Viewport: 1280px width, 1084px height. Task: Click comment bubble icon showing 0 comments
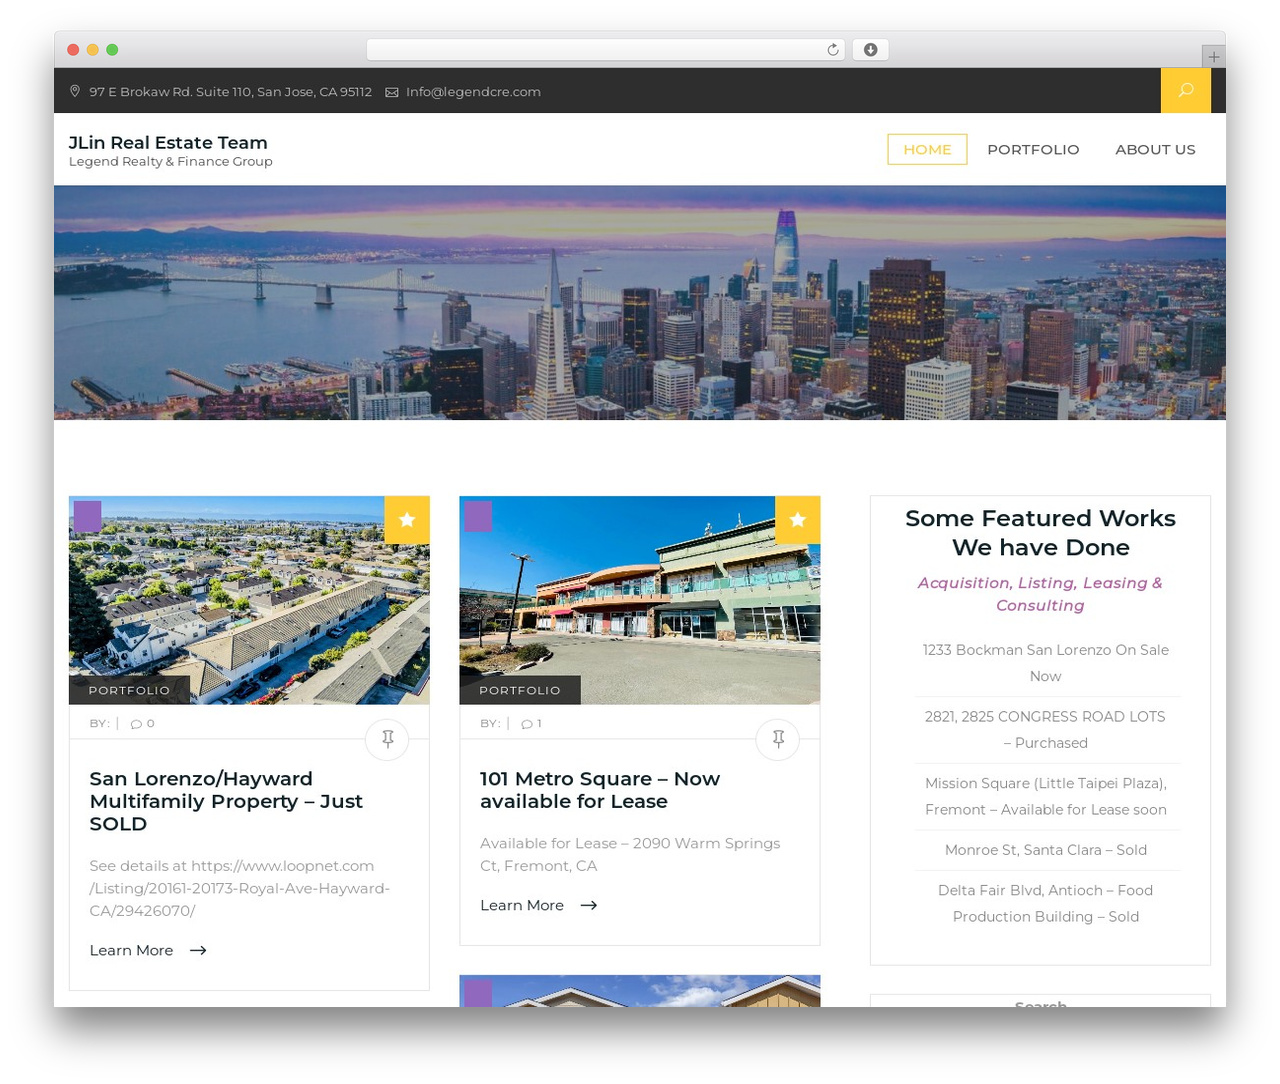tap(136, 724)
